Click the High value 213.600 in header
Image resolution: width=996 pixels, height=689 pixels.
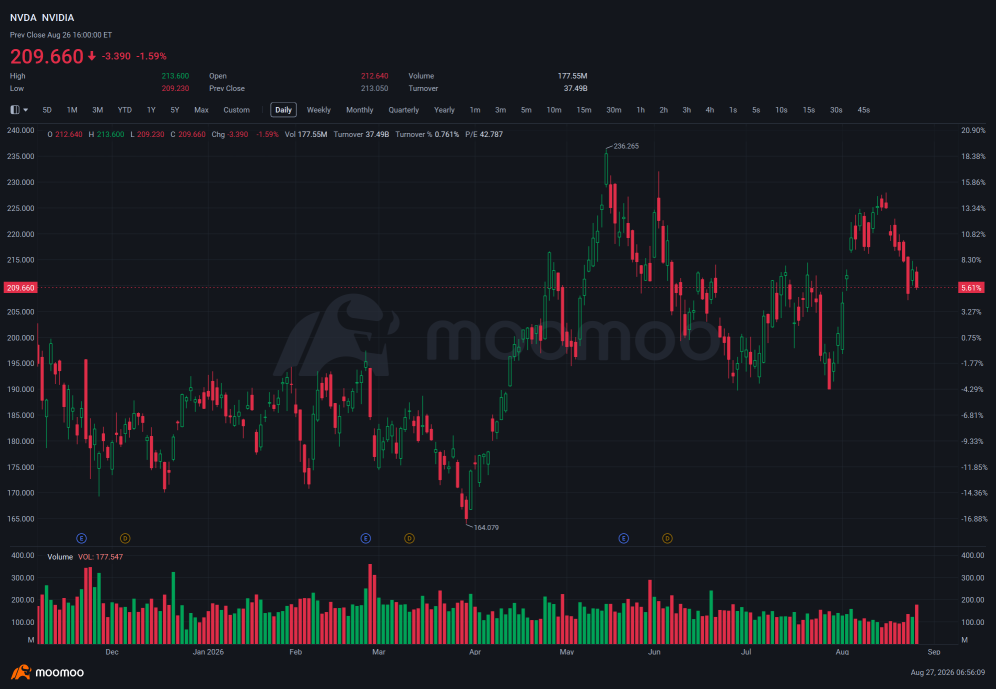point(175,76)
